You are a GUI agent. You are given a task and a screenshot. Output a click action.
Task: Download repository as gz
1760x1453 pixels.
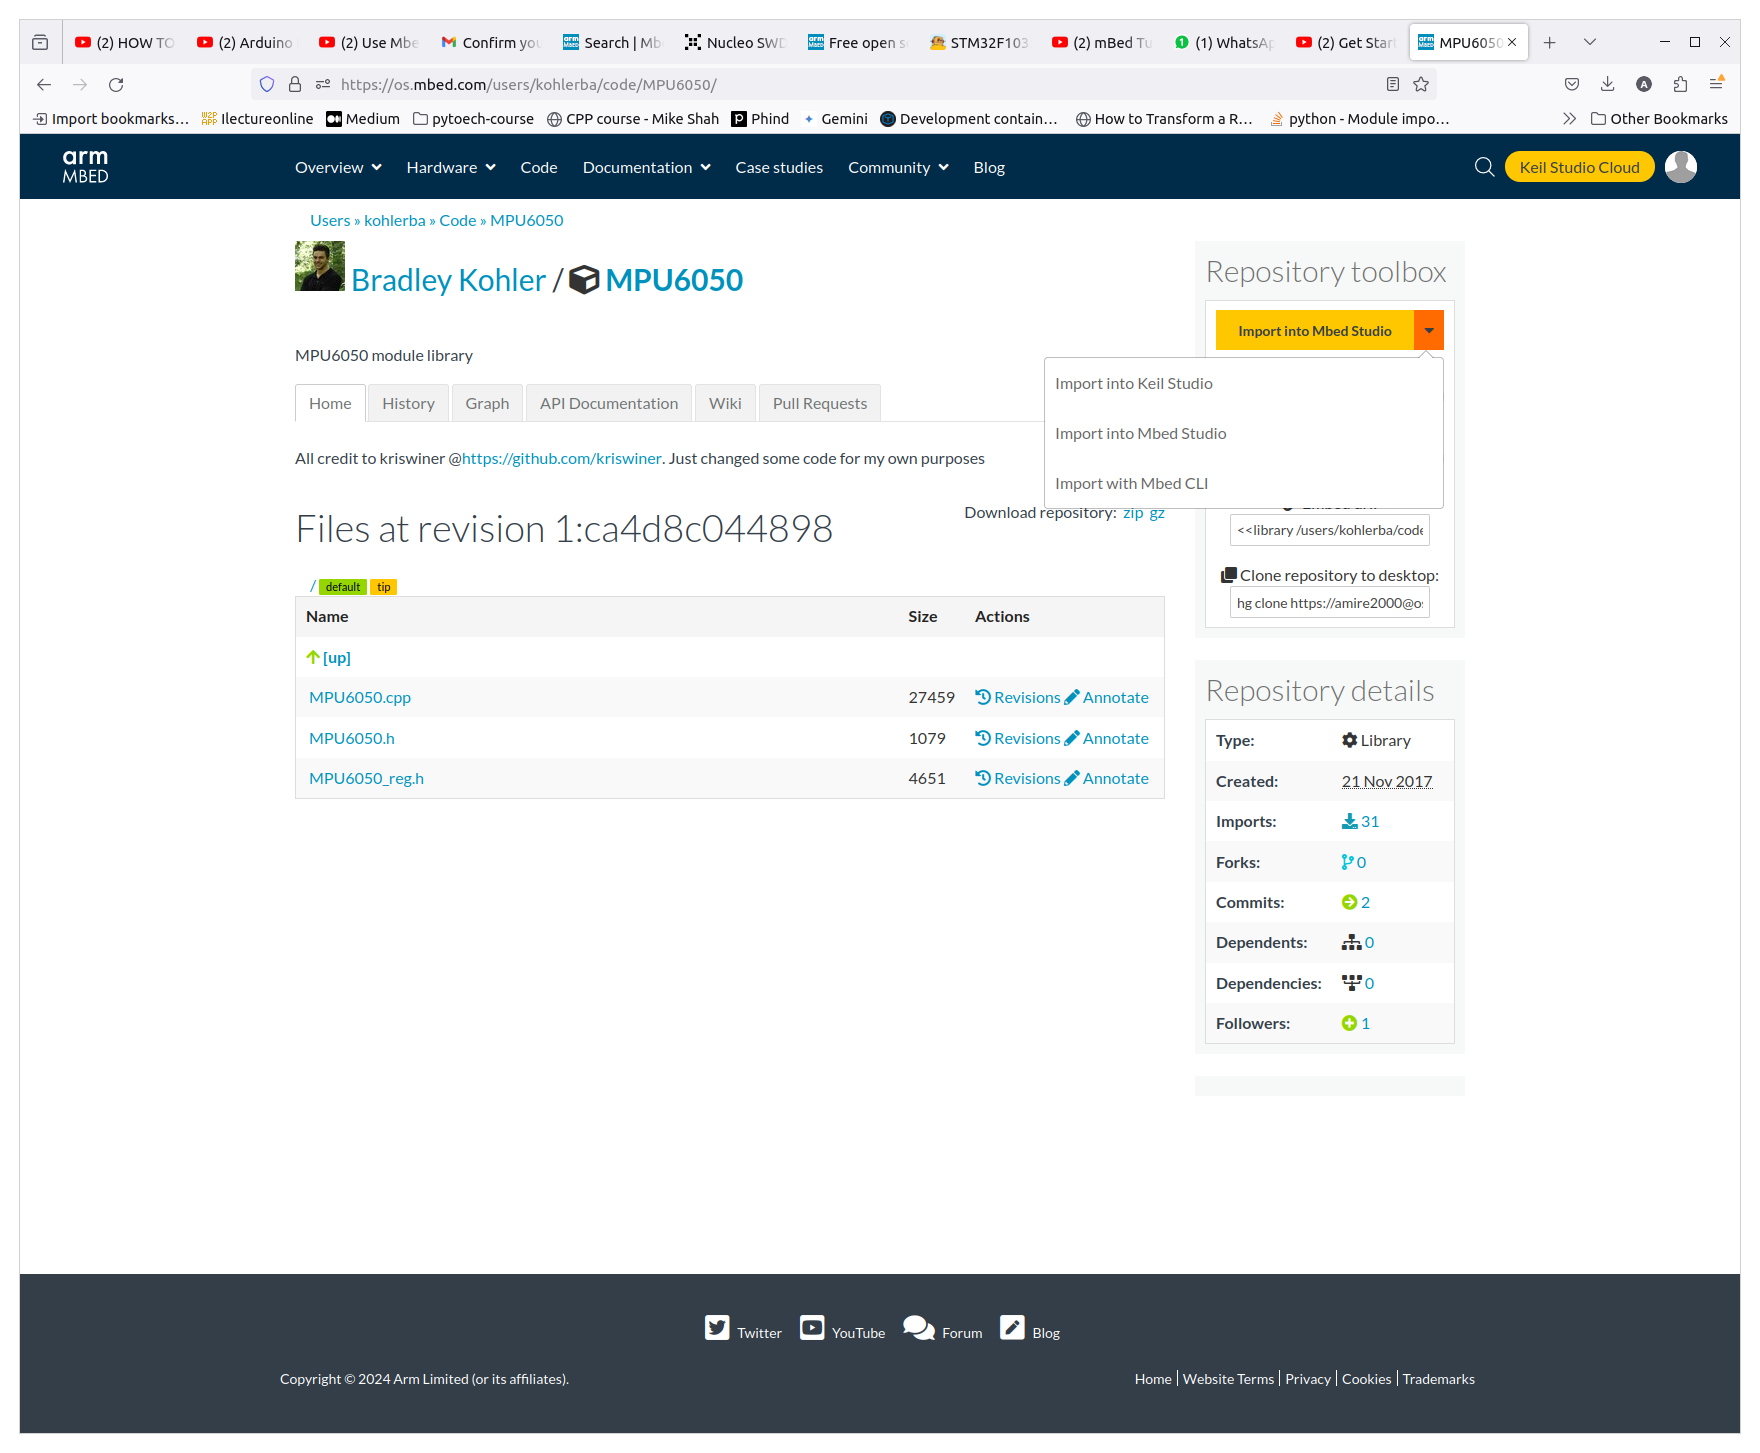1157,513
